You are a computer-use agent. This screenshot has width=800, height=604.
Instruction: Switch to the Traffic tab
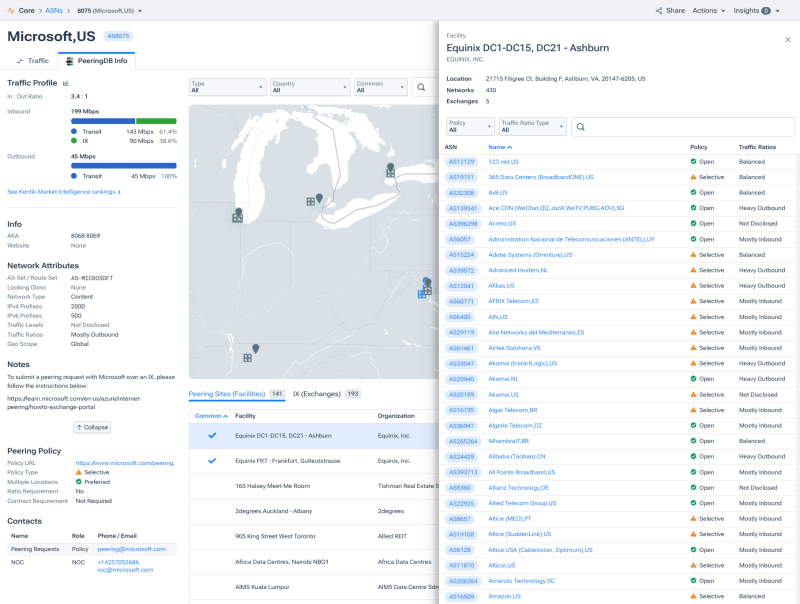pos(33,61)
